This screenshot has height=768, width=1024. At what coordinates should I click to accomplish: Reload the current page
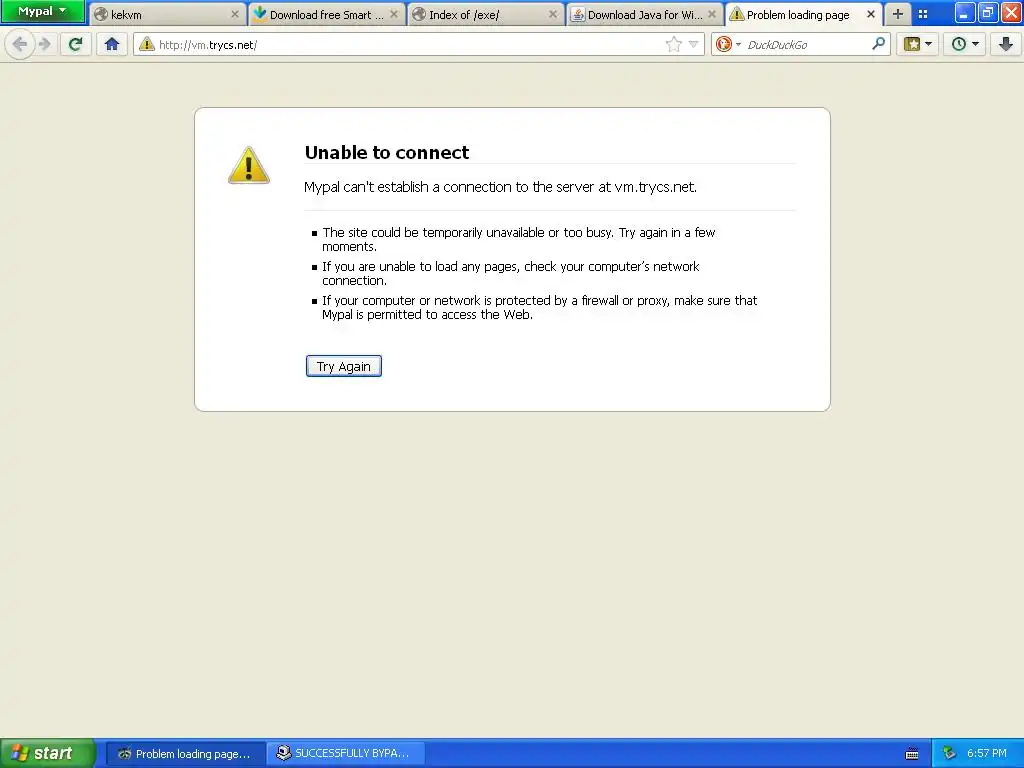pos(75,44)
